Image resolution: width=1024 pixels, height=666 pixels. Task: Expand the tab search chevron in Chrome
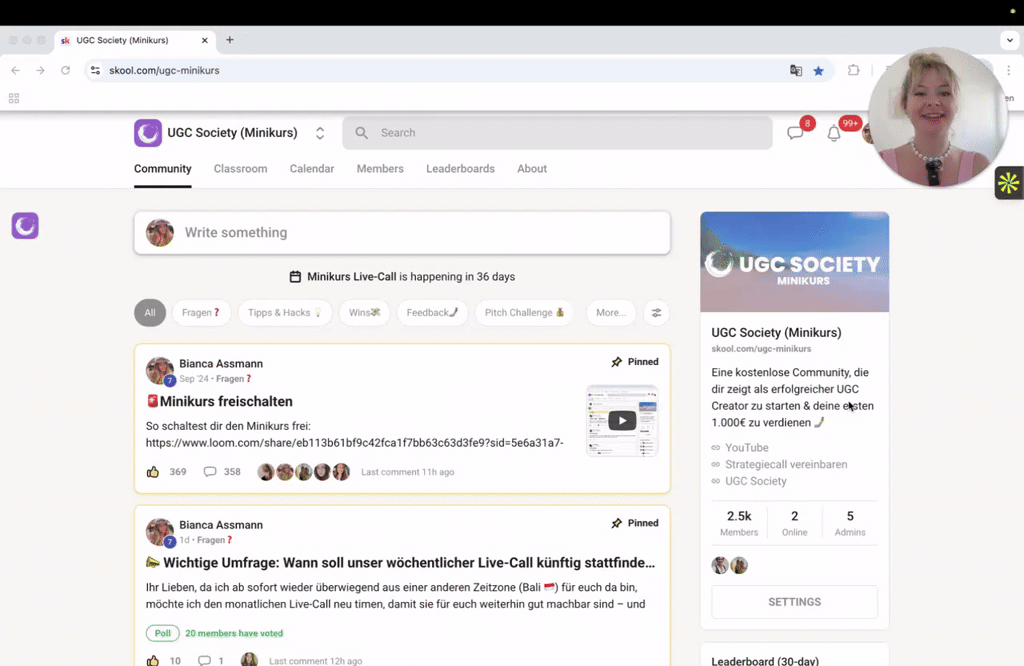pyautogui.click(x=1010, y=40)
